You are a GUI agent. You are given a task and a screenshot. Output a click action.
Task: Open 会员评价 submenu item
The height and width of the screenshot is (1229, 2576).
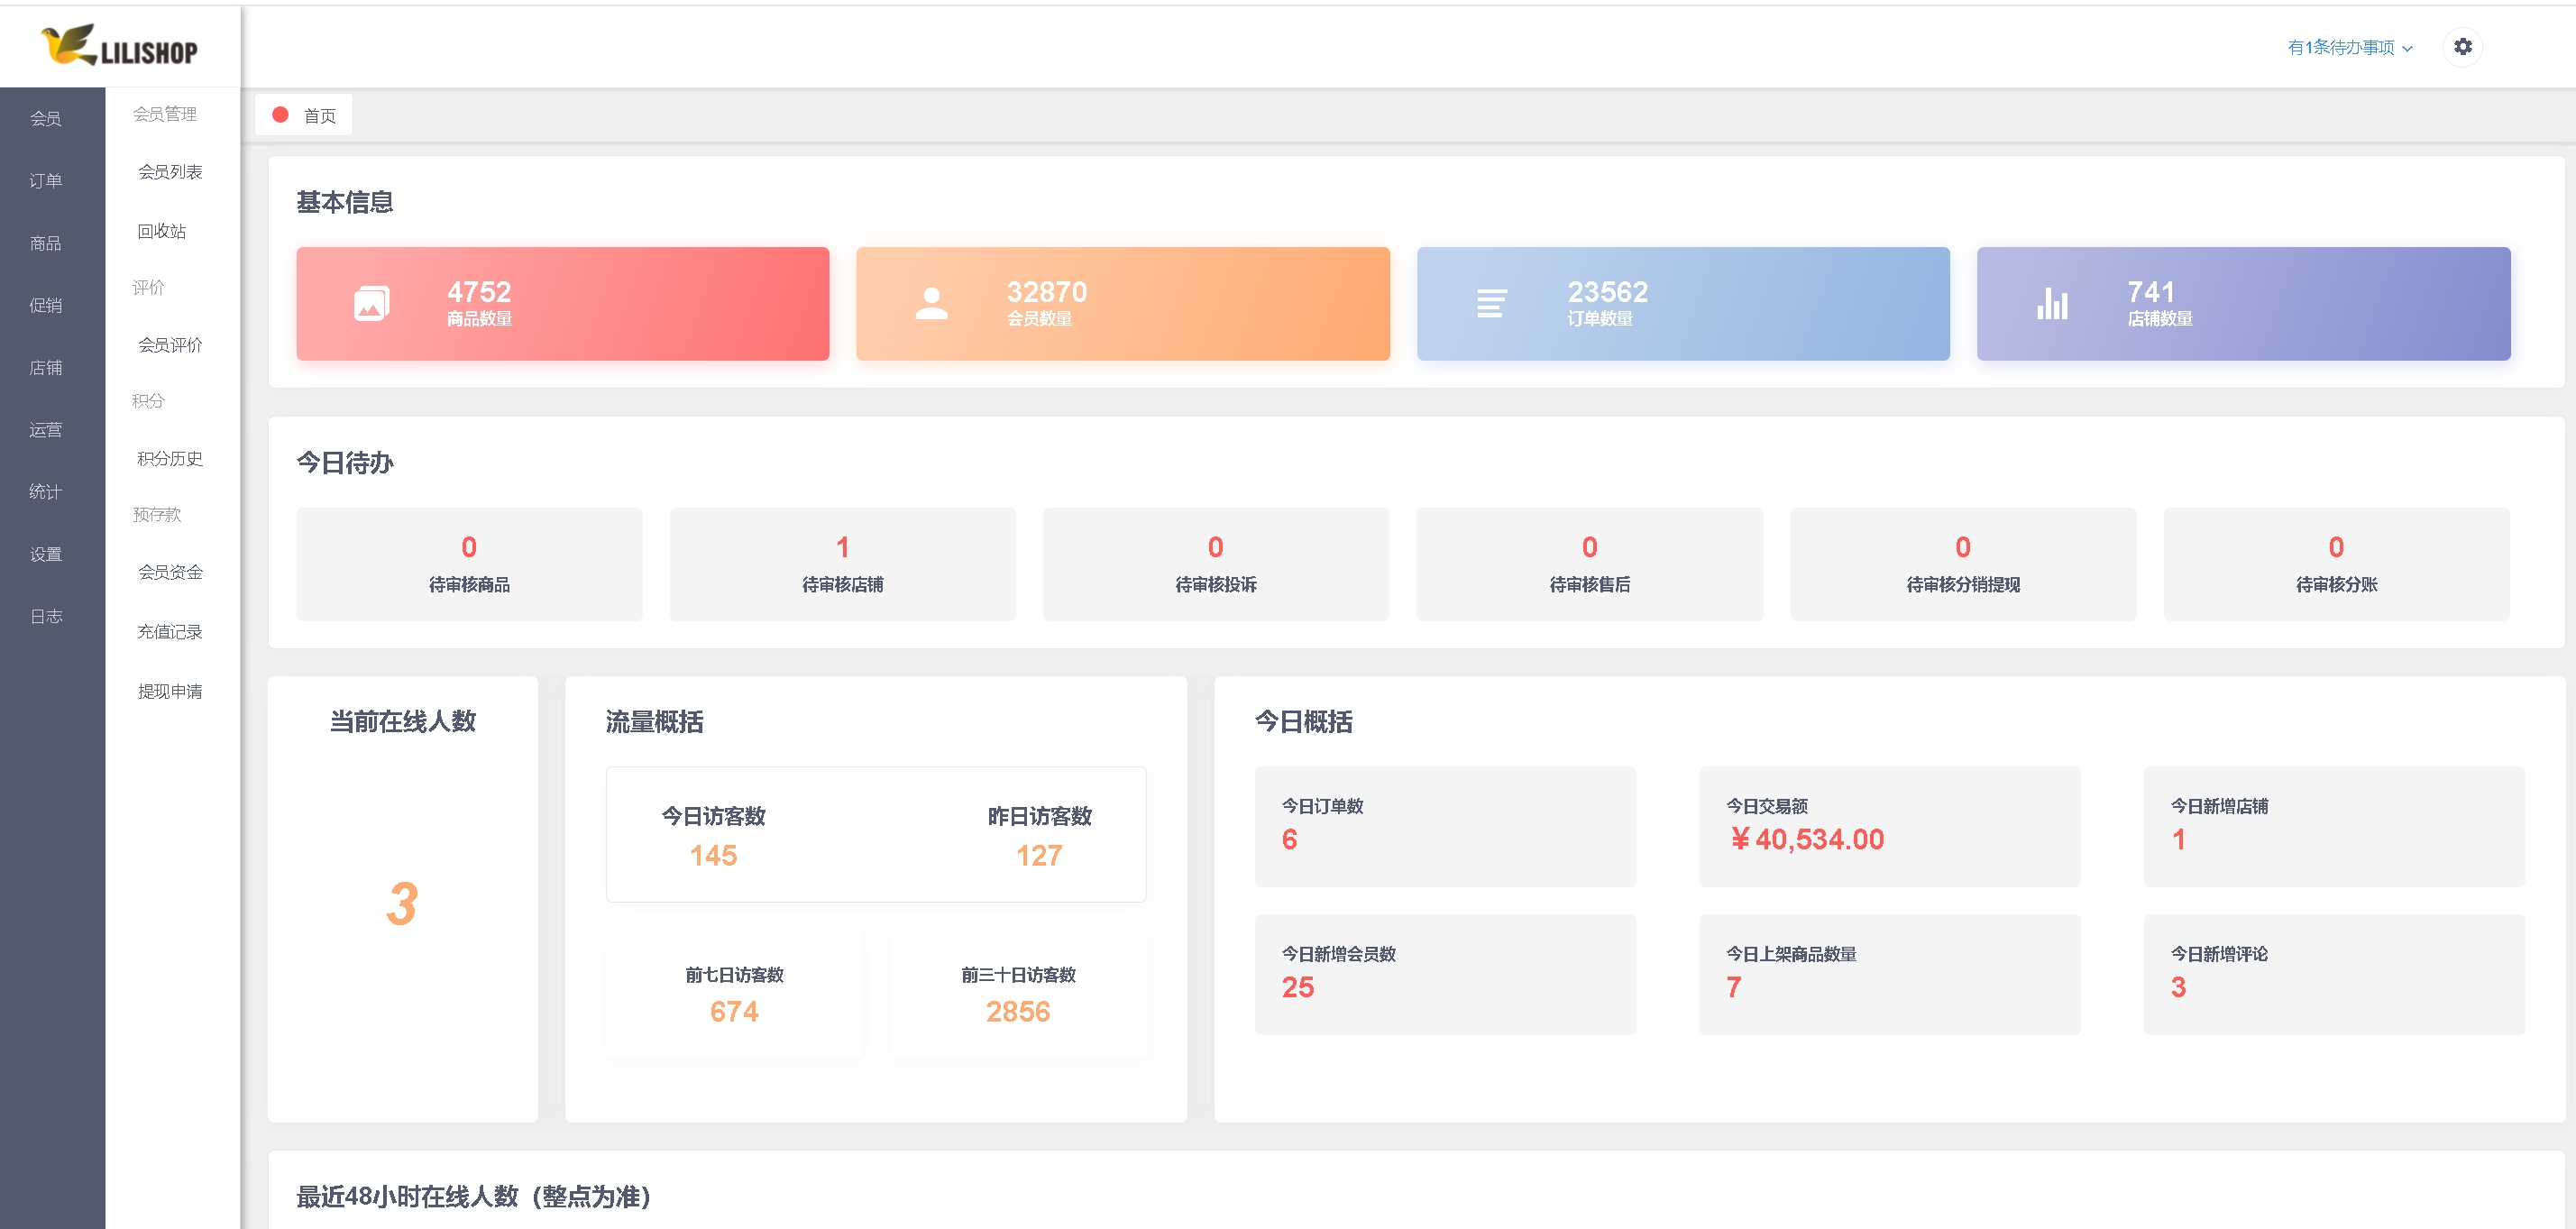click(x=170, y=345)
